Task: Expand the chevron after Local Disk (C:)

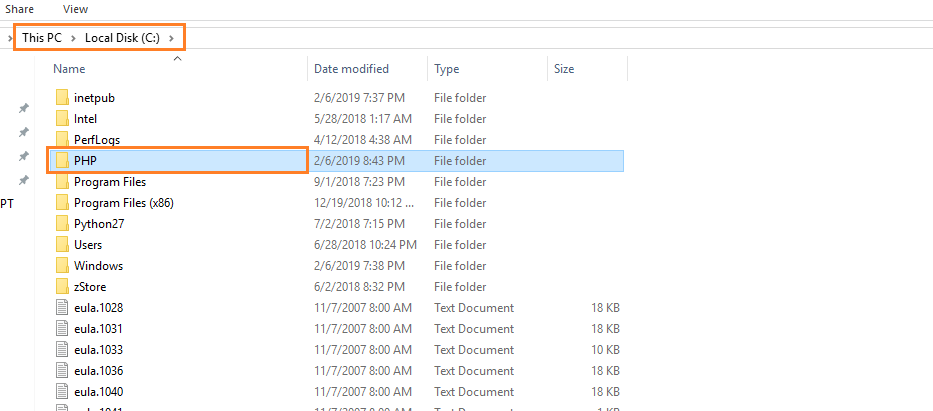Action: coord(172,38)
